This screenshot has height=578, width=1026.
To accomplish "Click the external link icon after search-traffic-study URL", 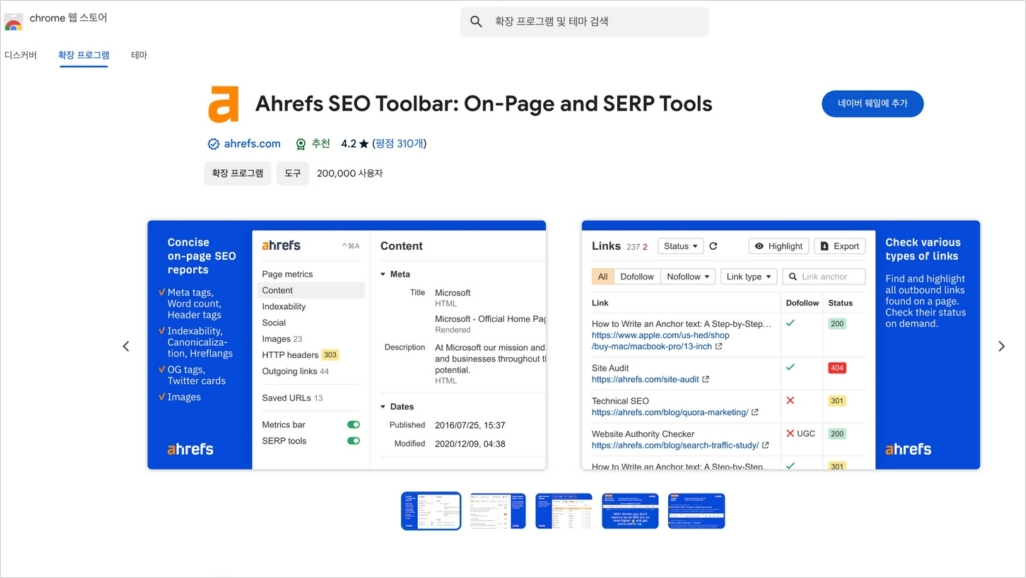I will (x=766, y=445).
